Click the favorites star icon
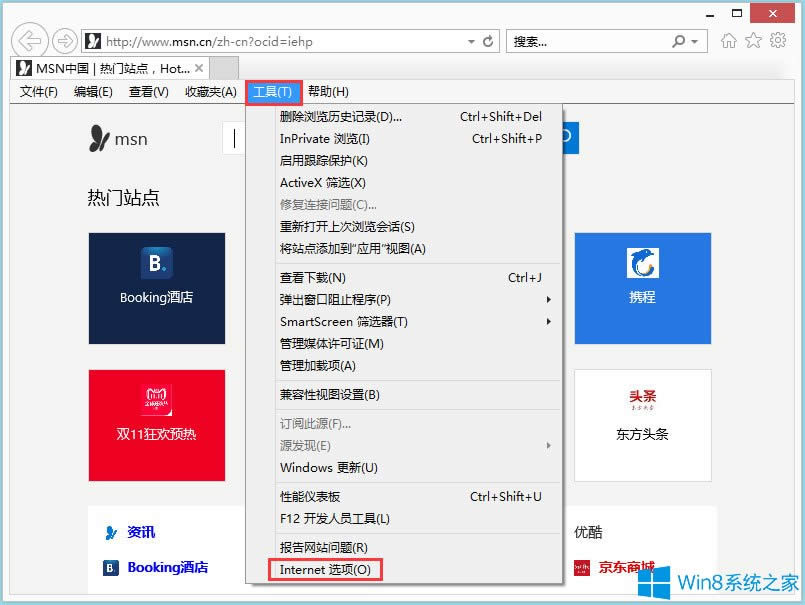 755,41
